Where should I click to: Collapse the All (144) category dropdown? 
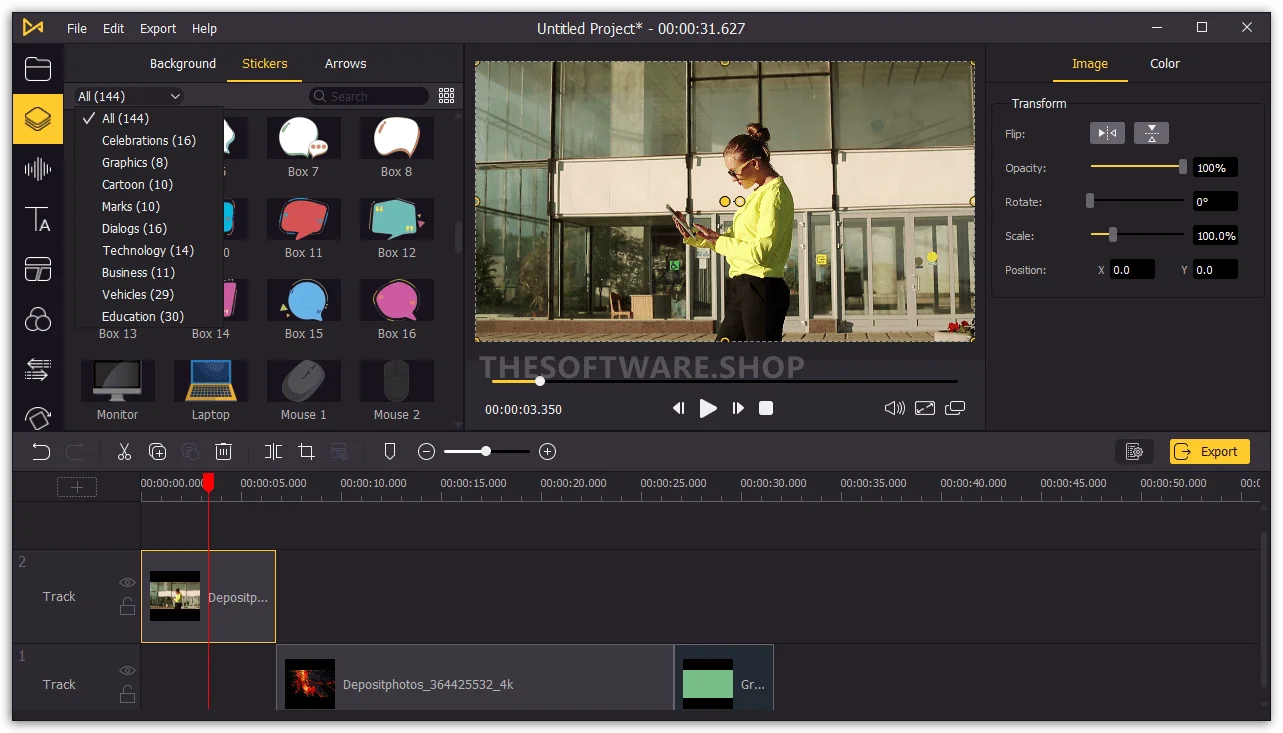point(129,96)
